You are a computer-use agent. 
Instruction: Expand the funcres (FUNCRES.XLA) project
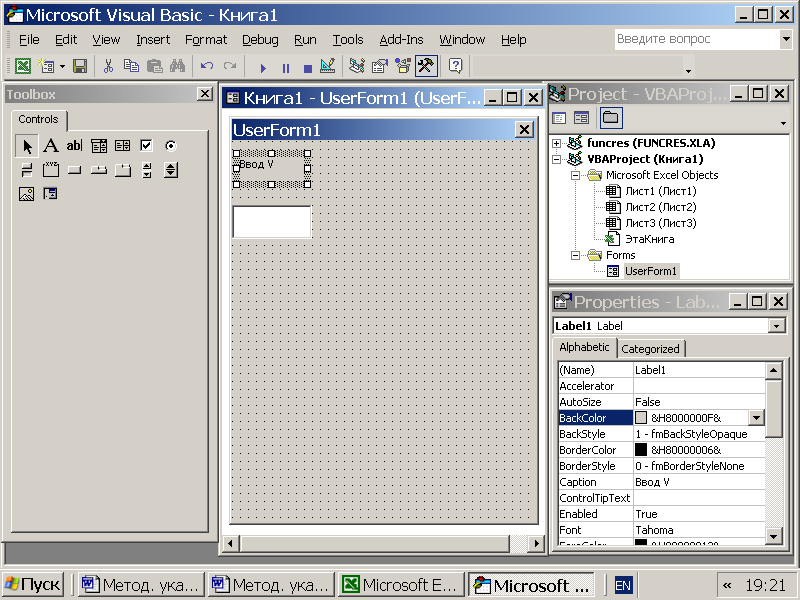557,143
